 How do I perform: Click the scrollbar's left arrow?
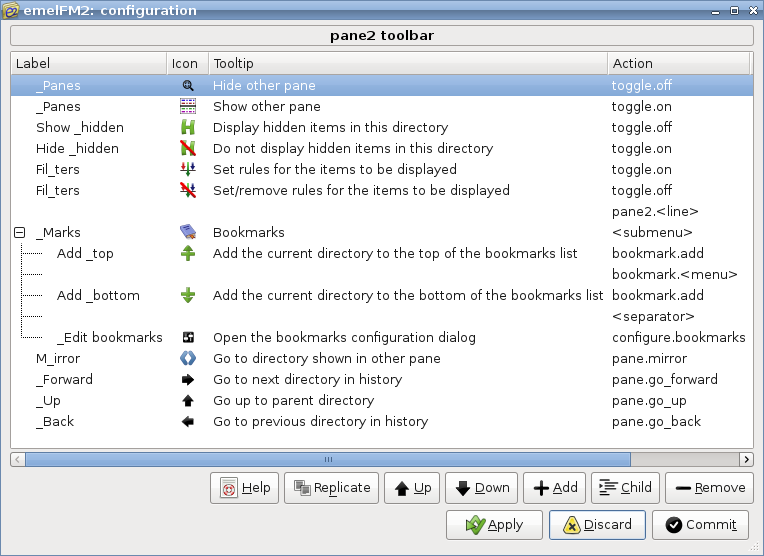[x=18, y=460]
